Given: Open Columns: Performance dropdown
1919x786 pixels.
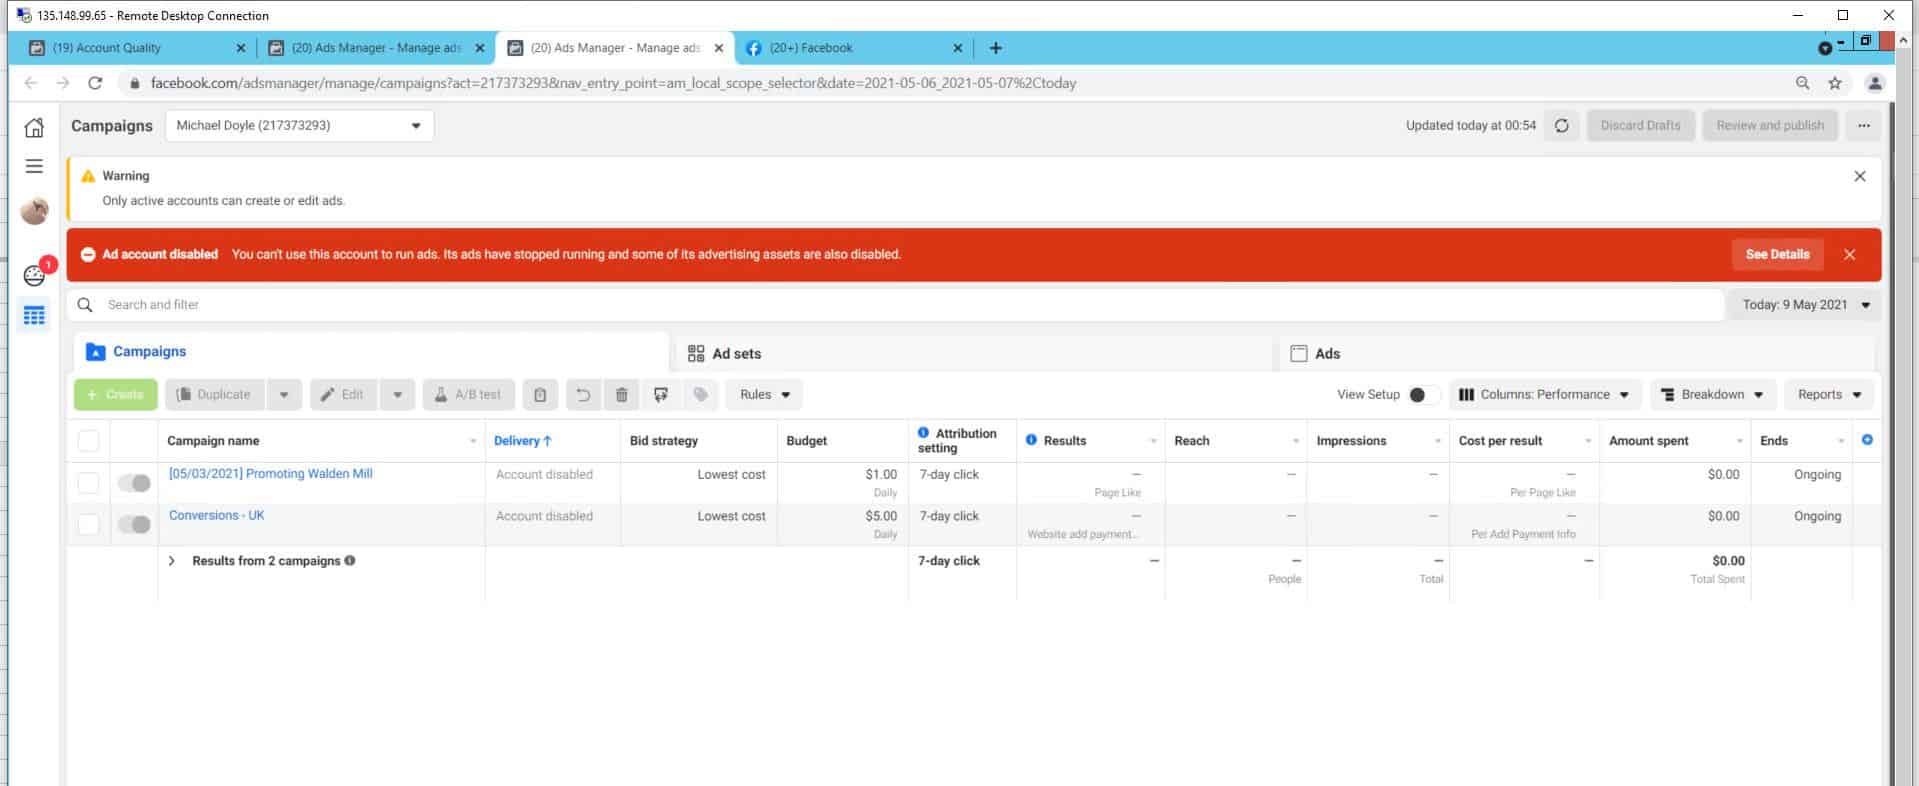Looking at the screenshot, I should click(x=1543, y=395).
